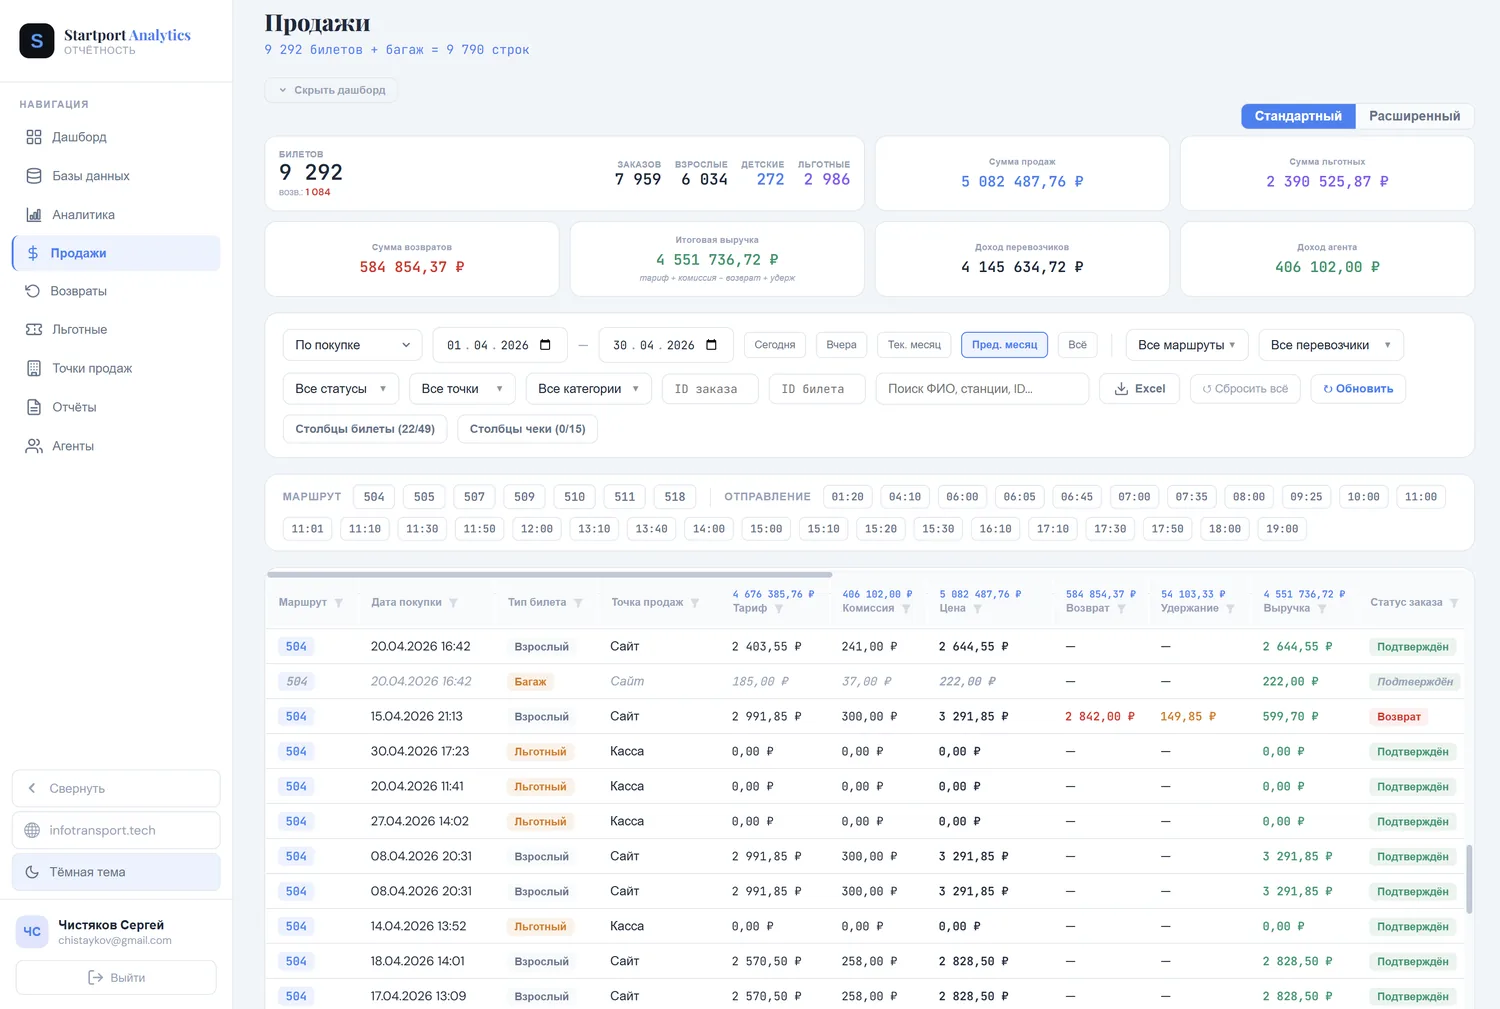Viewport: 1500px width, 1009px height.
Task: Select the Пред. месяц period preset
Action: (x=1004, y=345)
